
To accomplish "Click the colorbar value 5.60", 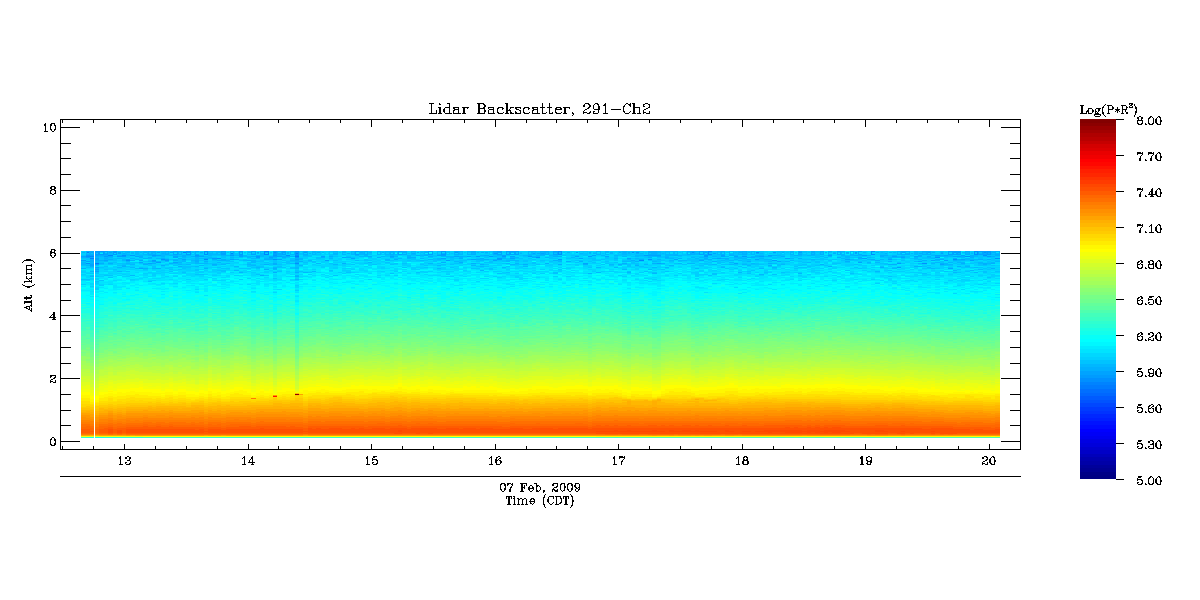I will (x=1148, y=409).
